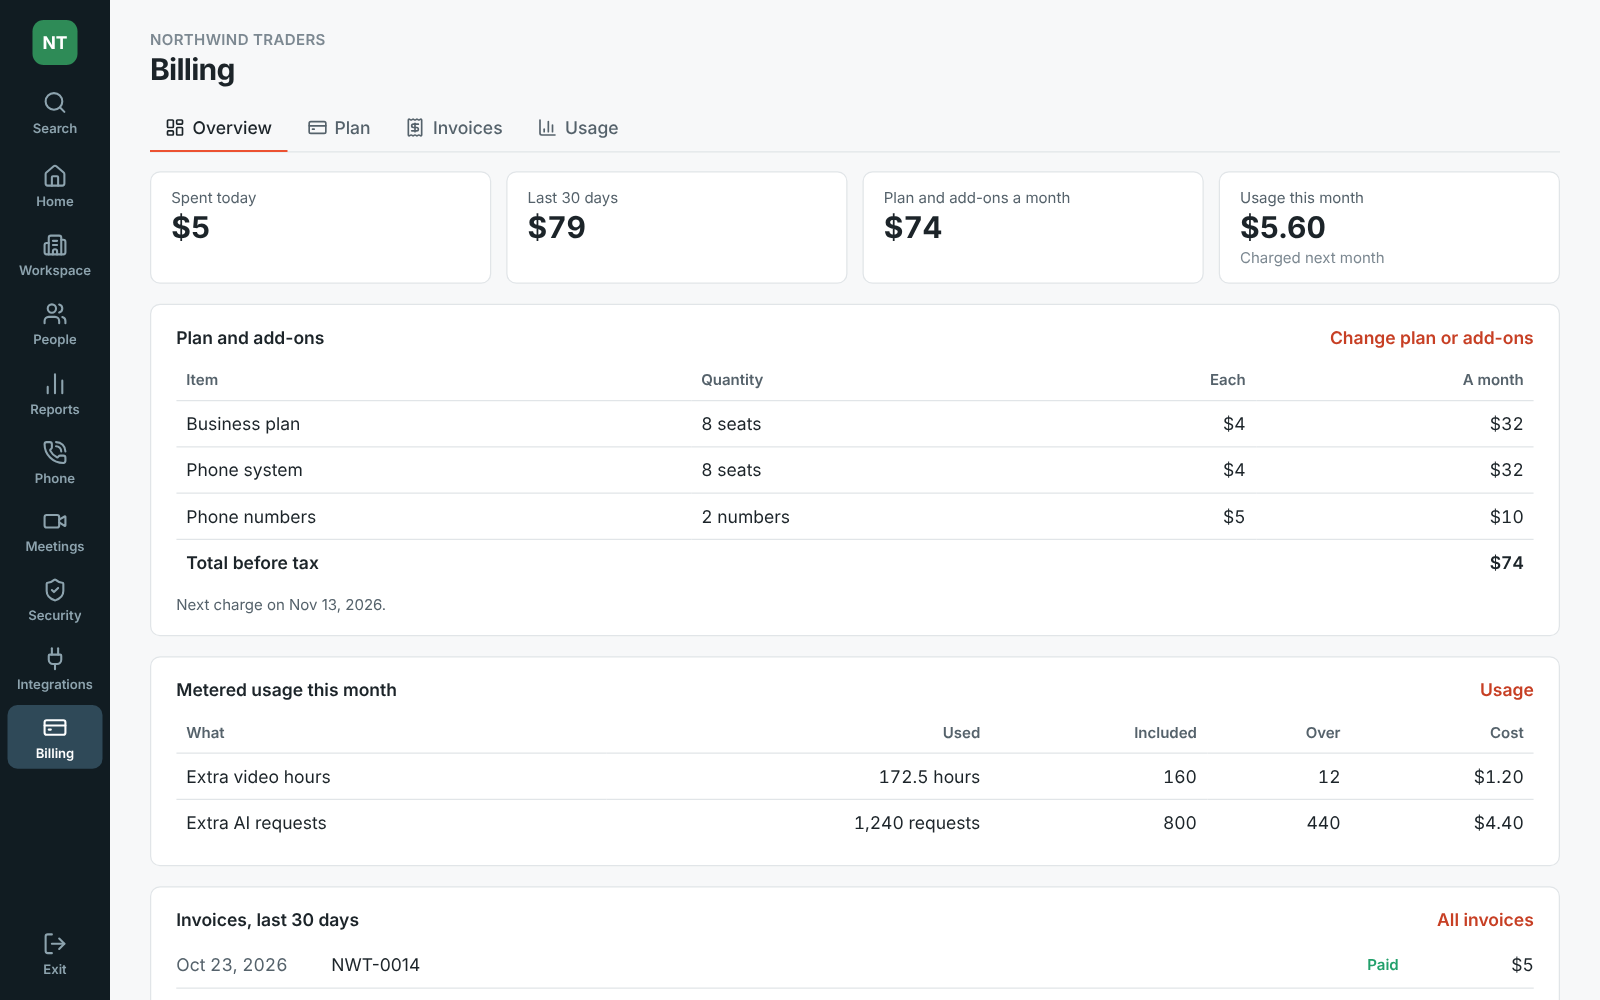Switch to the Invoices tab

coord(454,128)
